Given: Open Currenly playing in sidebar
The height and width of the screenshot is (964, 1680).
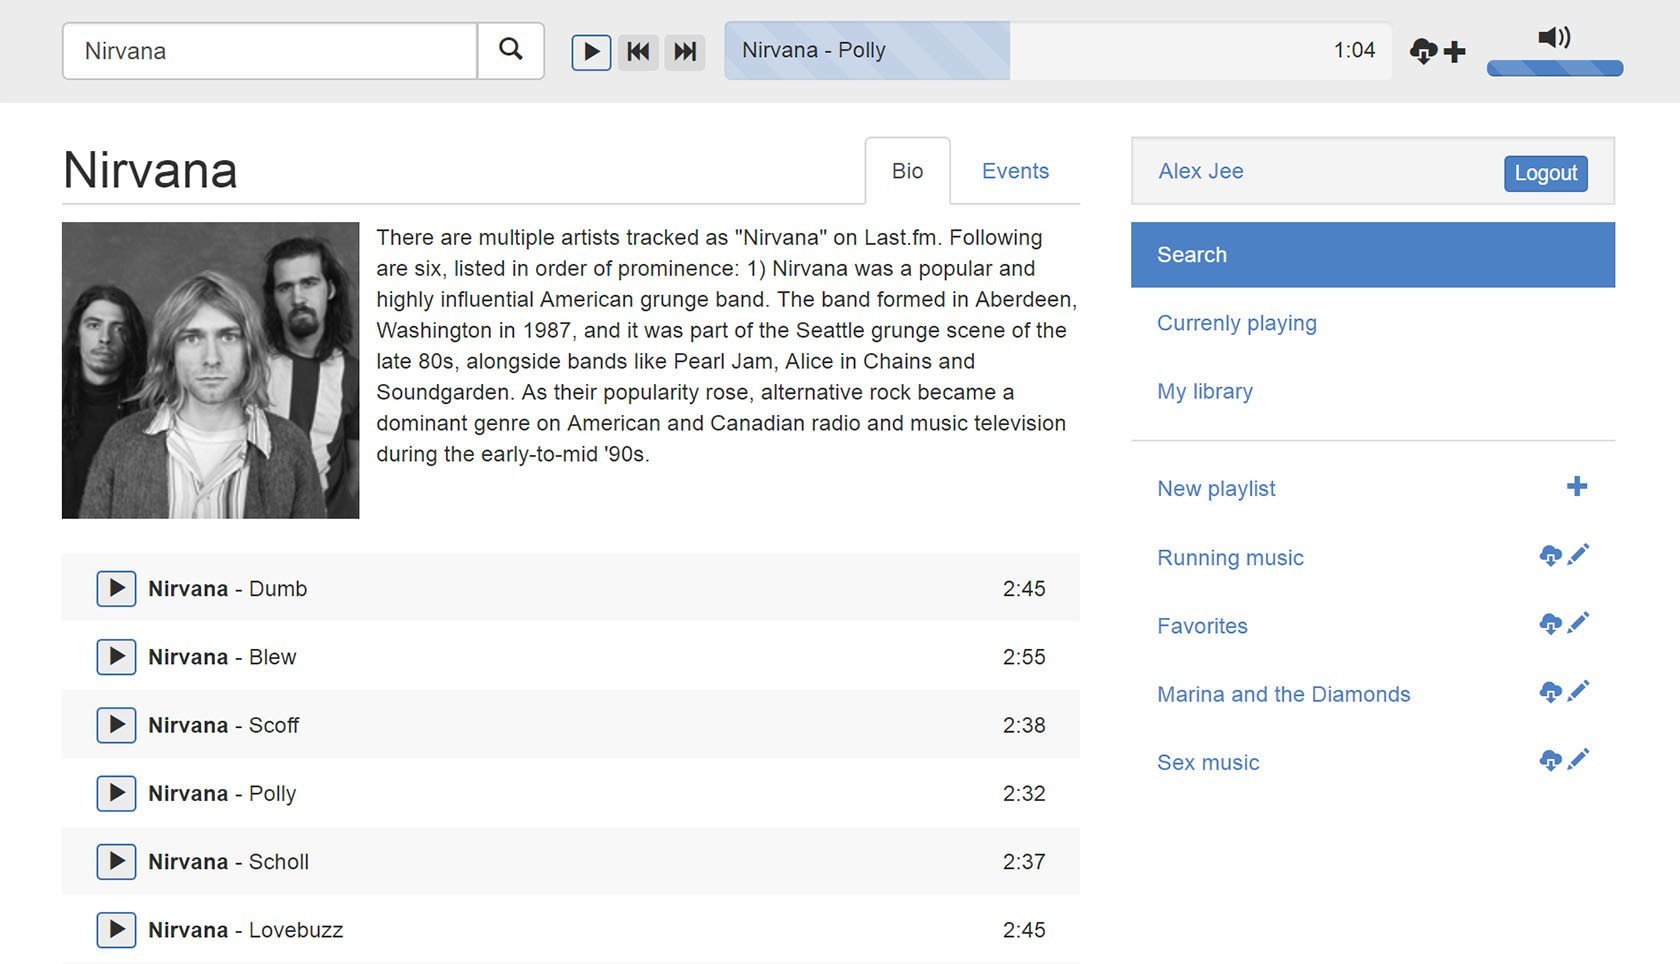Looking at the screenshot, I should tap(1236, 323).
